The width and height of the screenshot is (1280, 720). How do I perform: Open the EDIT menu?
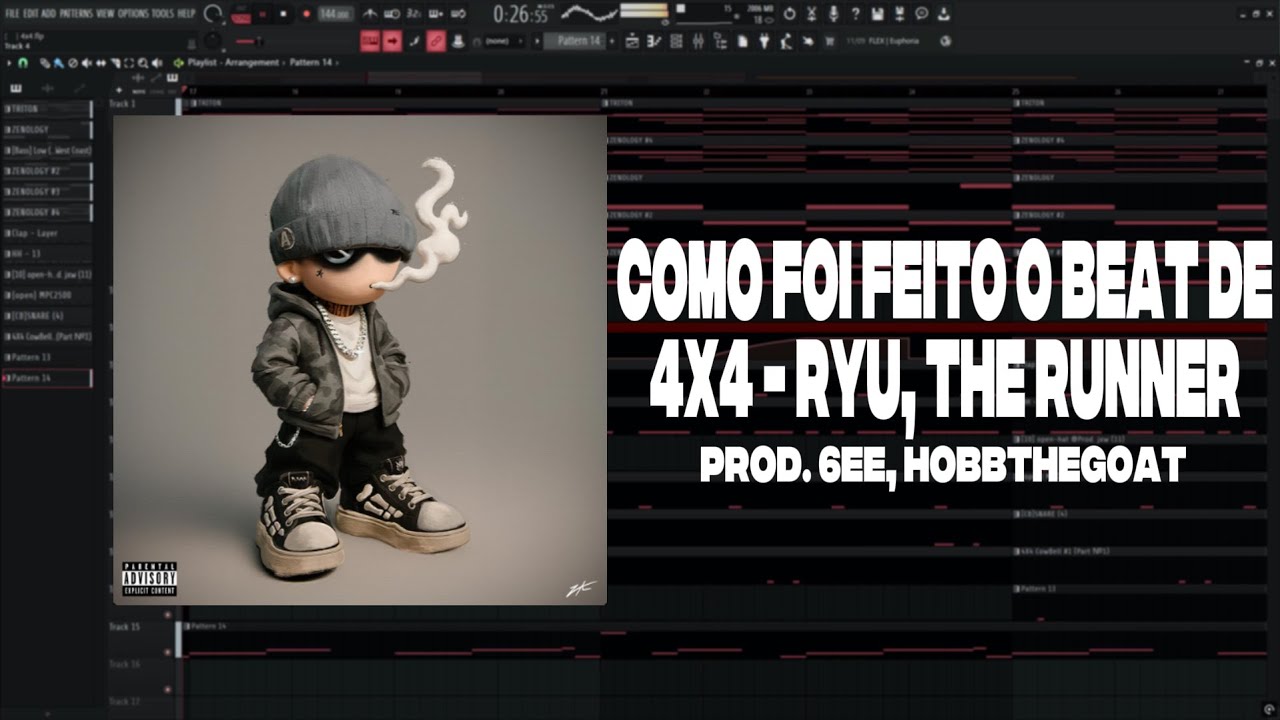tap(30, 14)
